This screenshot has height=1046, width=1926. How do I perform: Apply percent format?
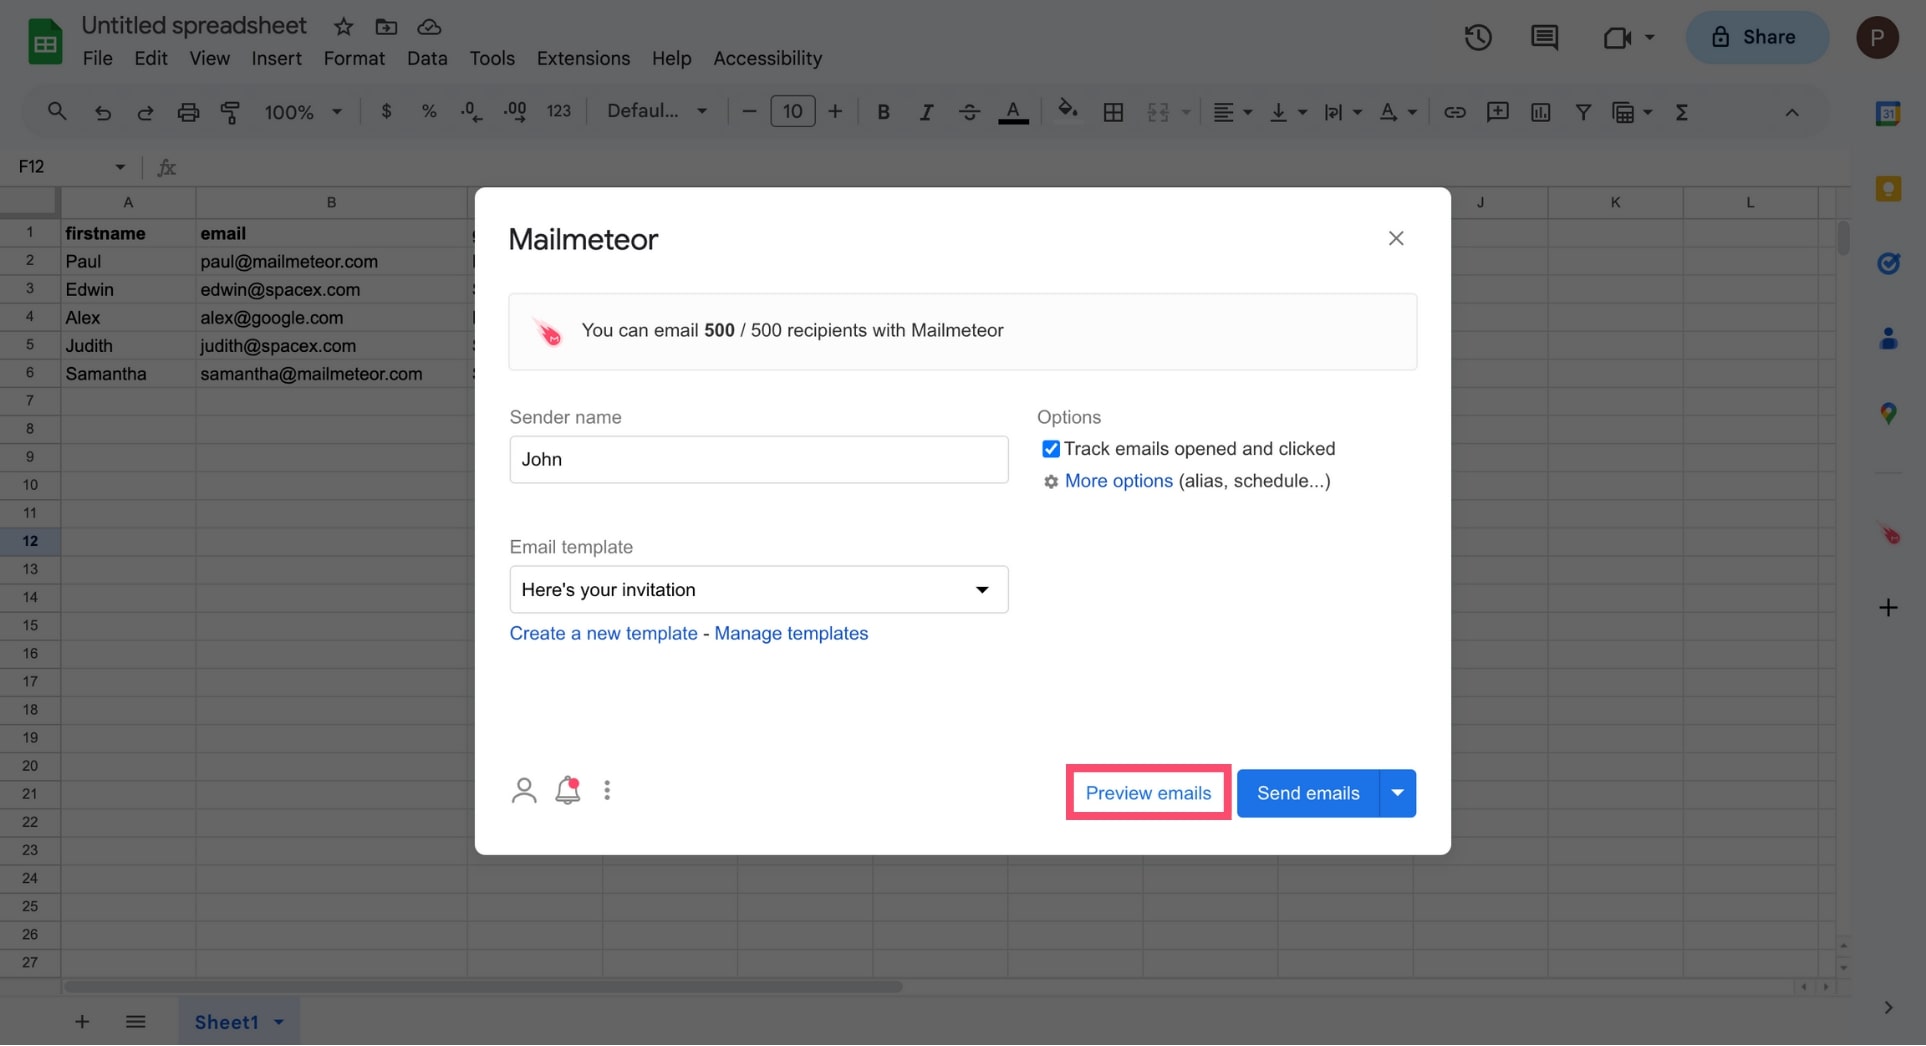429,111
